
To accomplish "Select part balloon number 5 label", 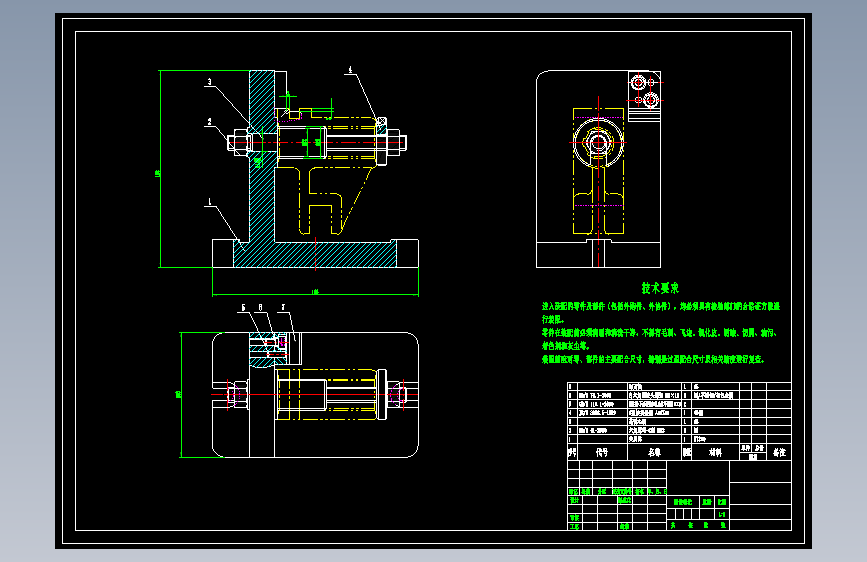I will pos(243,308).
